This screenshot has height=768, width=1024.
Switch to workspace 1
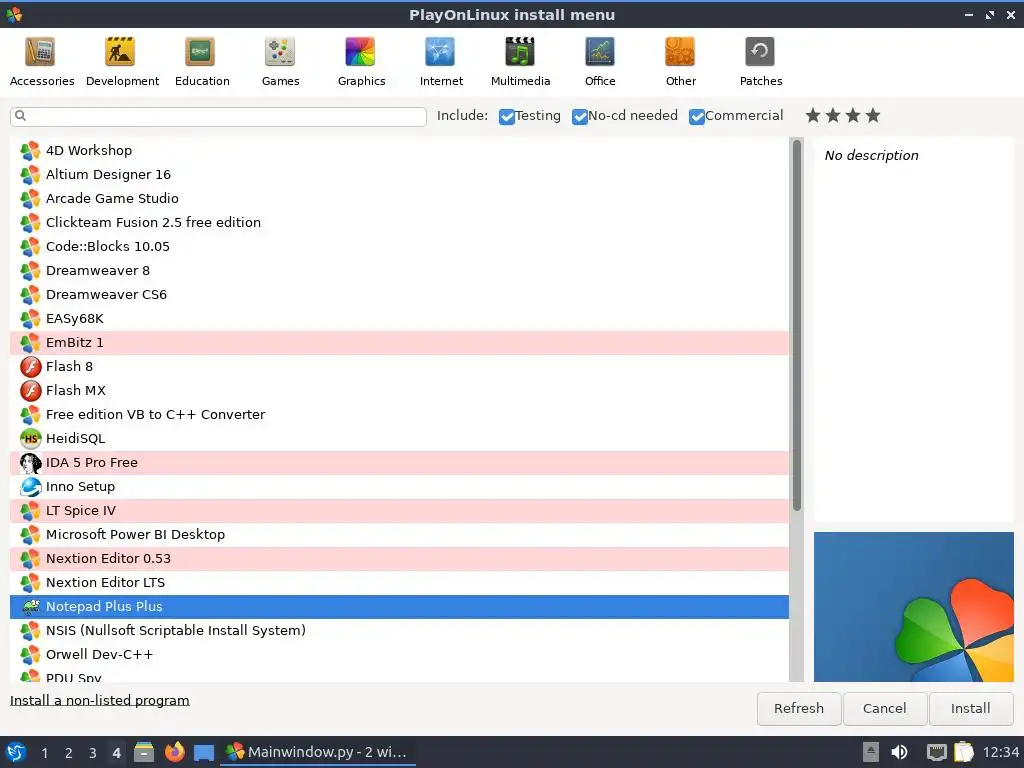tap(44, 753)
